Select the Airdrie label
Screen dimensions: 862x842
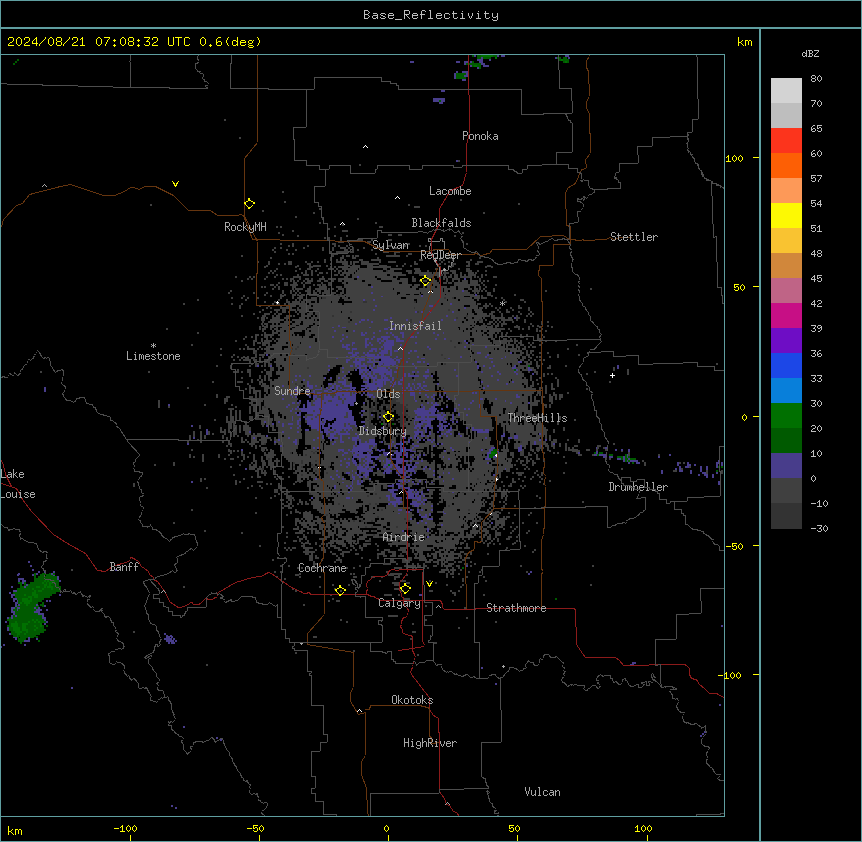pyautogui.click(x=404, y=537)
